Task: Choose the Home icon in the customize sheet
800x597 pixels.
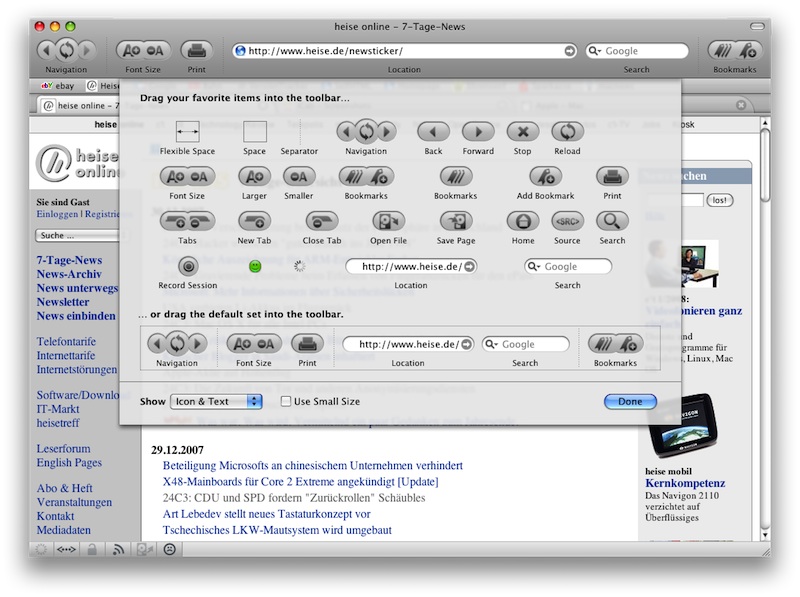Action: click(523, 222)
